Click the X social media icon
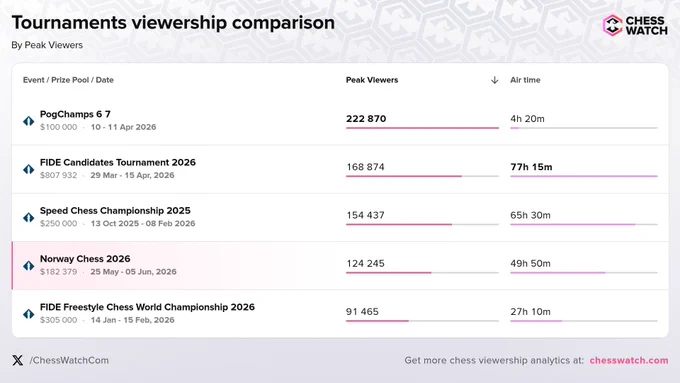This screenshot has height=383, width=680. pos(17,360)
